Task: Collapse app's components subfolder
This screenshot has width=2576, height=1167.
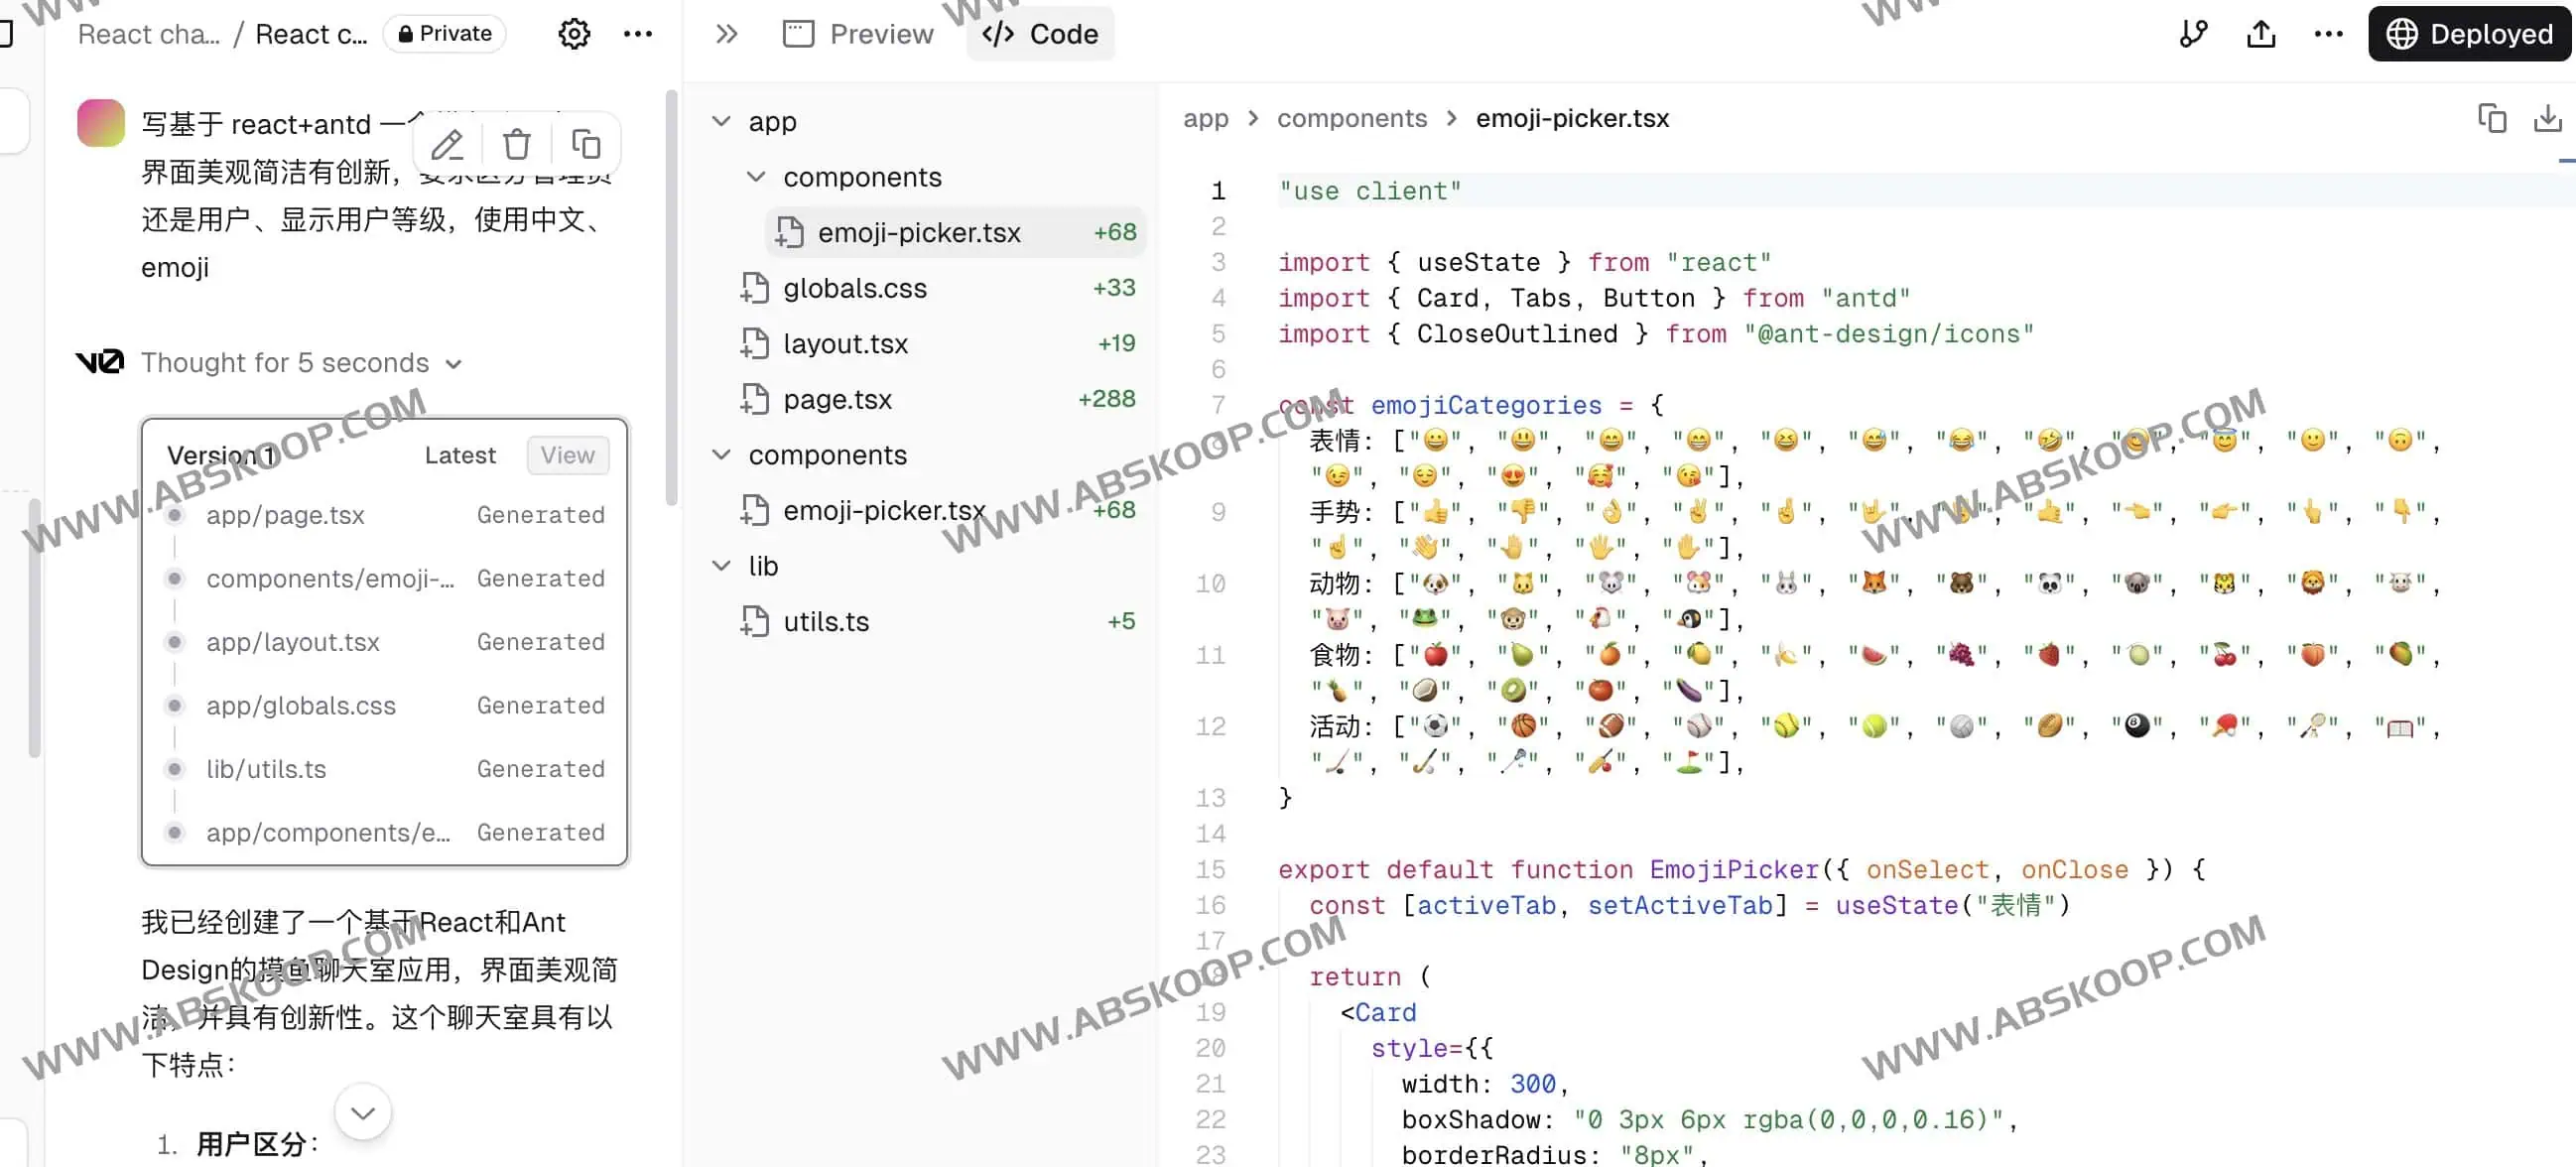Action: [x=756, y=177]
